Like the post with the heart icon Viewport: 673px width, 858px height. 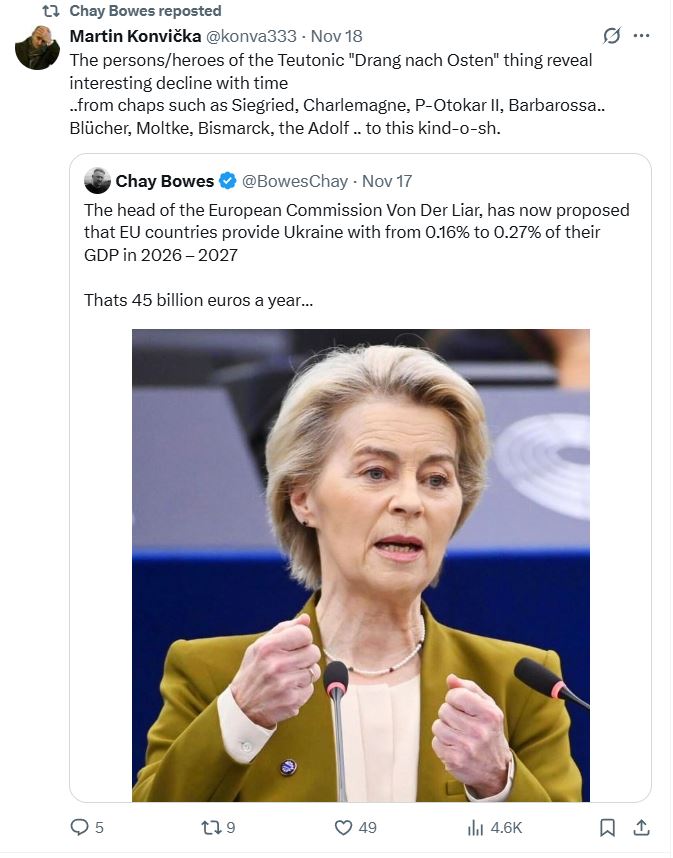click(343, 827)
